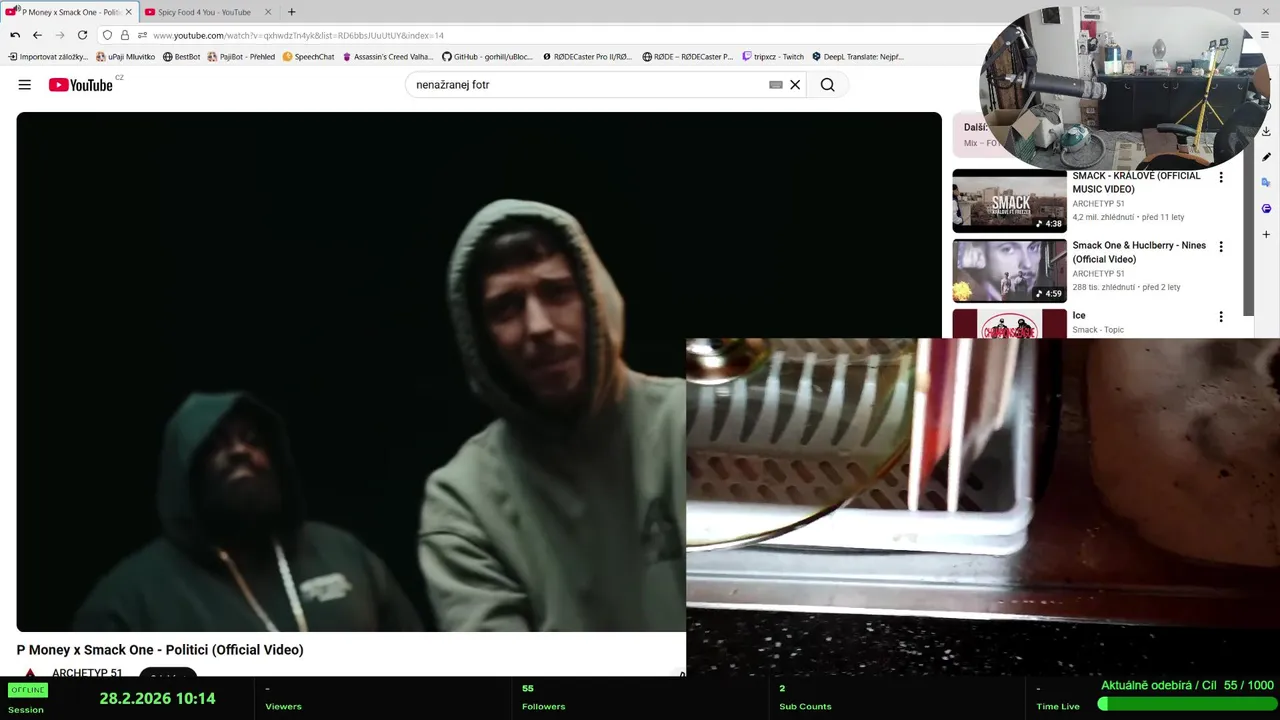Click the sidebar plus add icon

click(x=1266, y=235)
